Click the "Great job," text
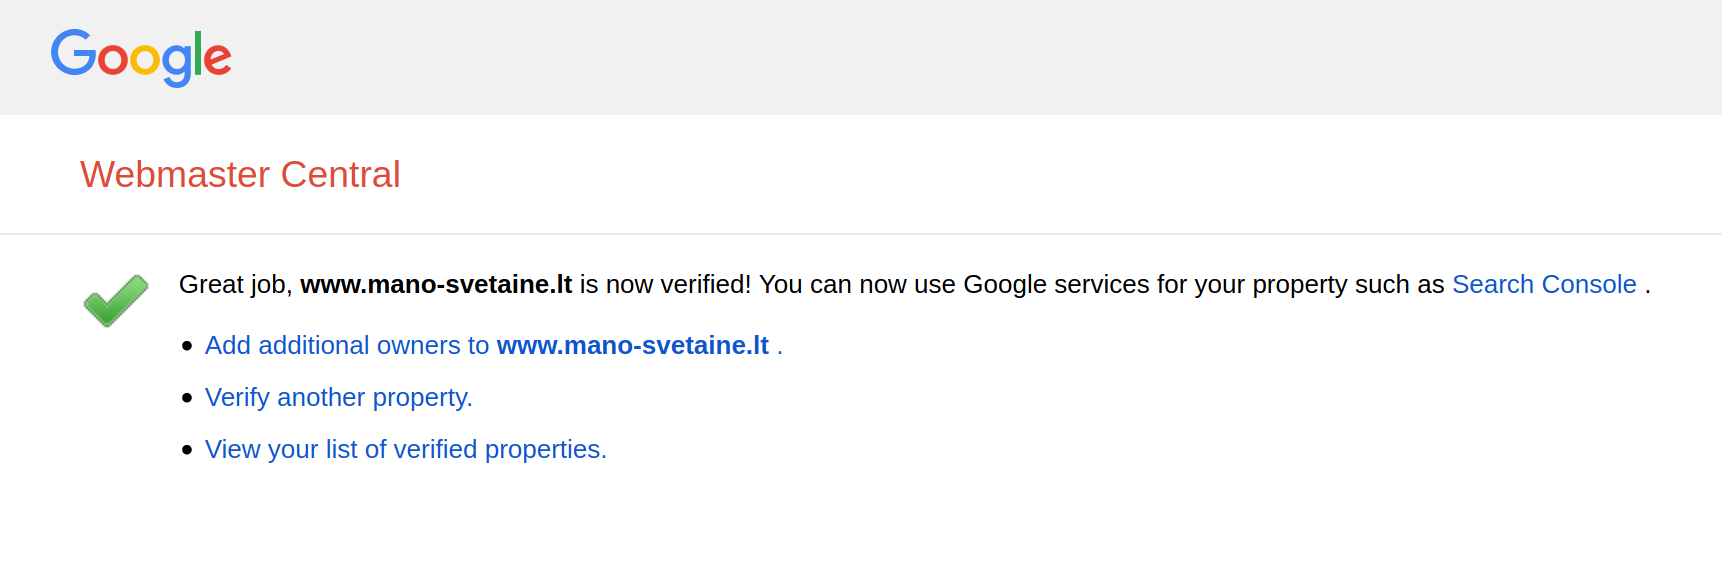Viewport: 1722px width, 564px height. point(235,285)
